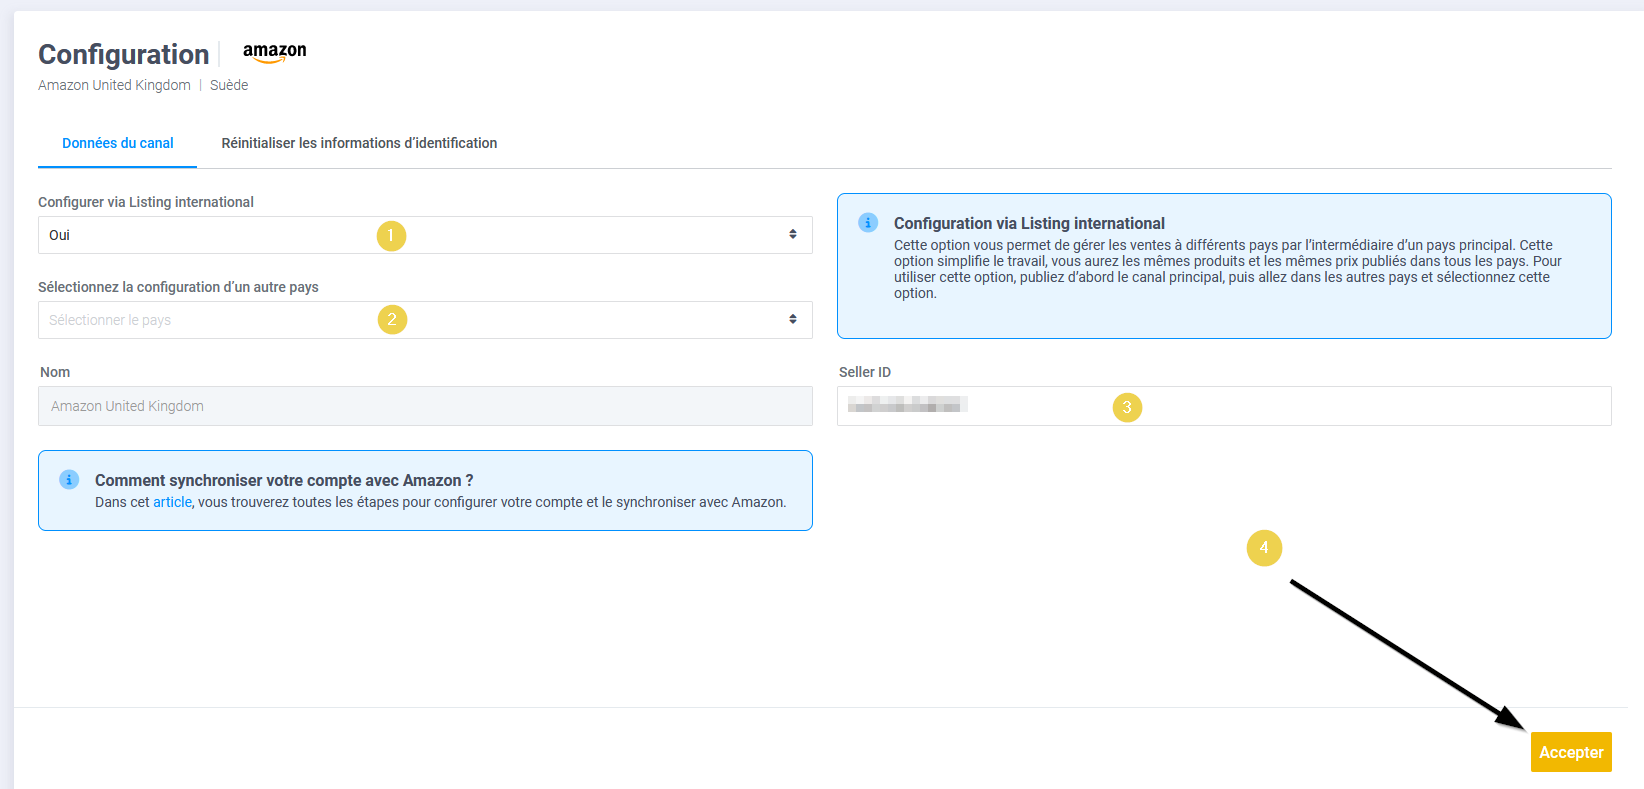Click the Suède text under the title
Image resolution: width=1644 pixels, height=789 pixels.
tap(229, 85)
